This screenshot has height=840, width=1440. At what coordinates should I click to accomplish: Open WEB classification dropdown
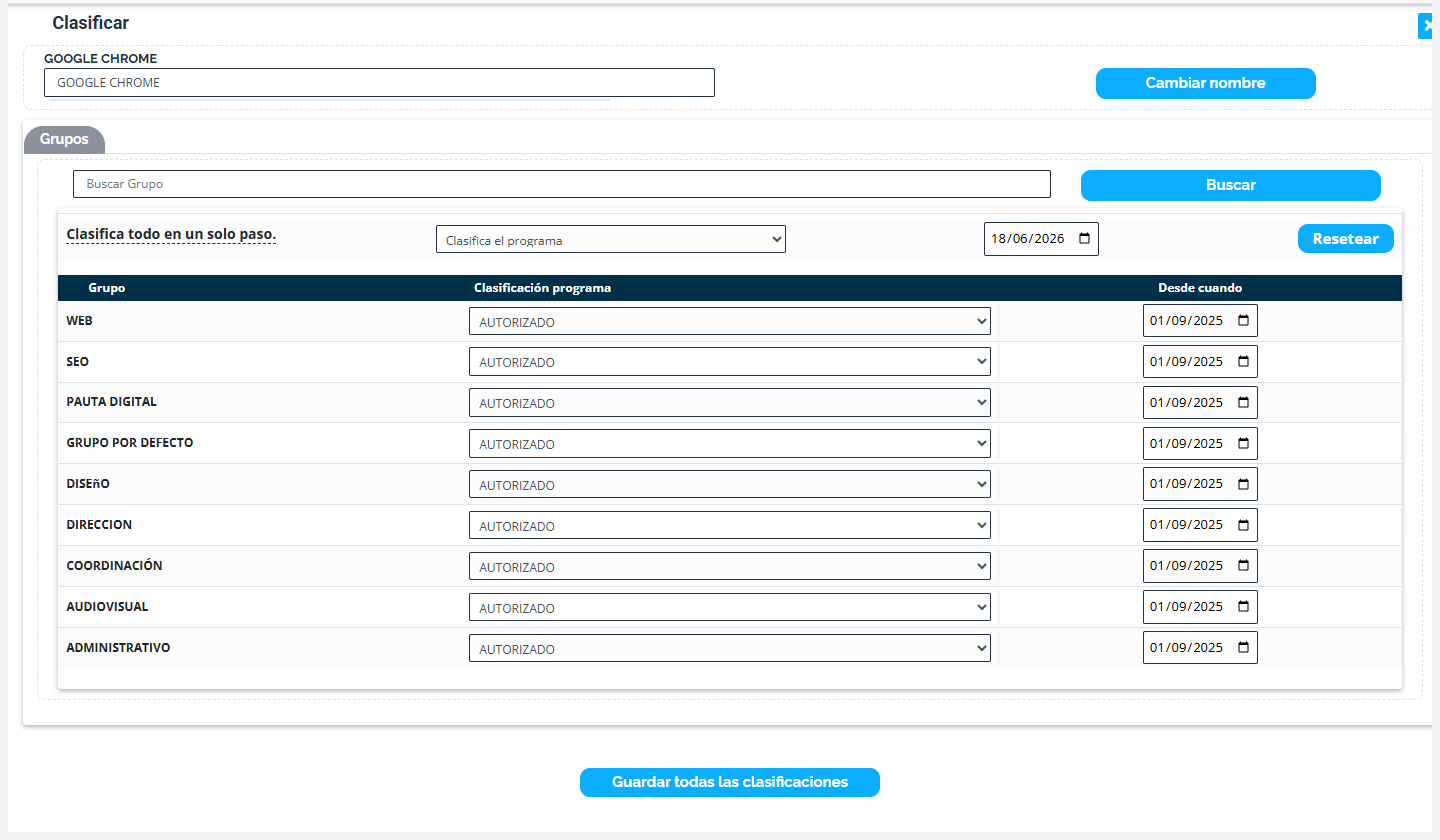click(x=730, y=321)
